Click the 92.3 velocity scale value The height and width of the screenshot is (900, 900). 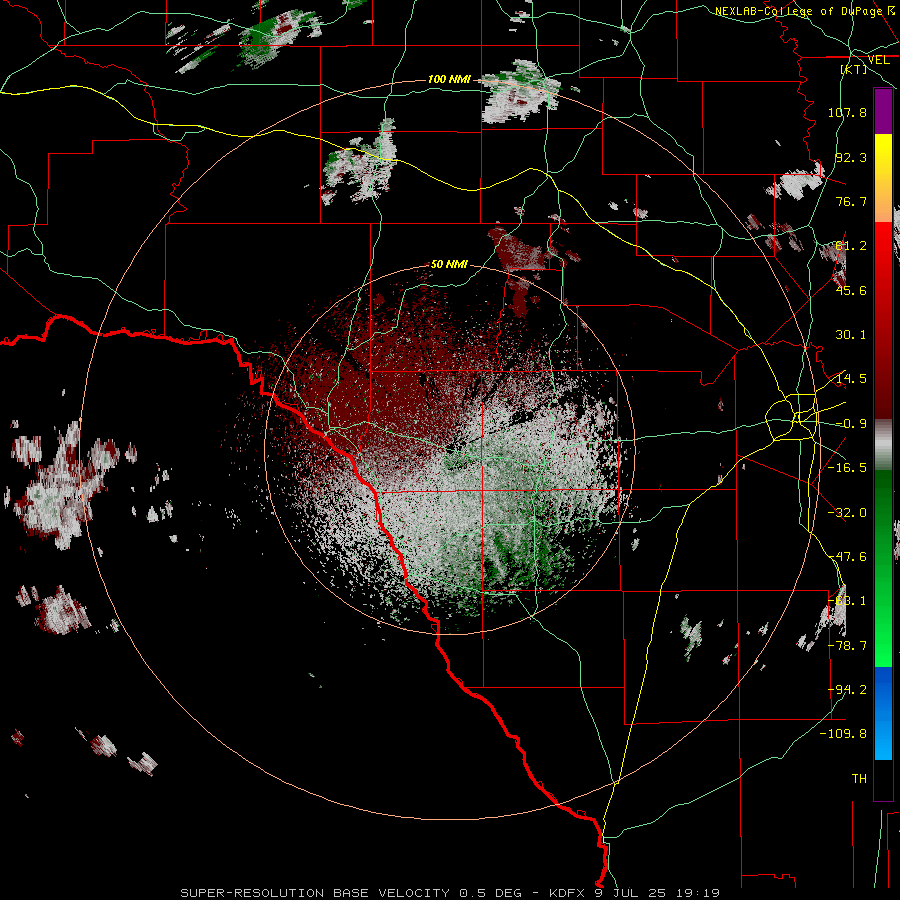click(x=851, y=157)
